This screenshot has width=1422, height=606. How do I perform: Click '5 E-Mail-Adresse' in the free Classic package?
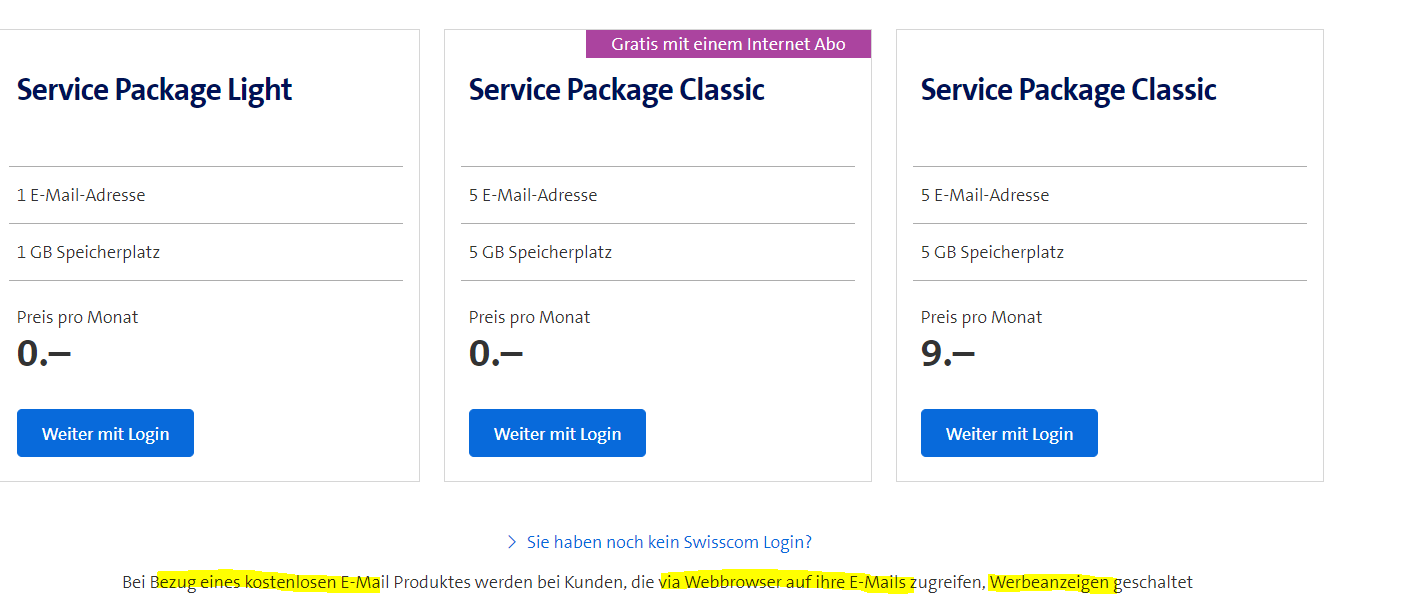(x=533, y=196)
